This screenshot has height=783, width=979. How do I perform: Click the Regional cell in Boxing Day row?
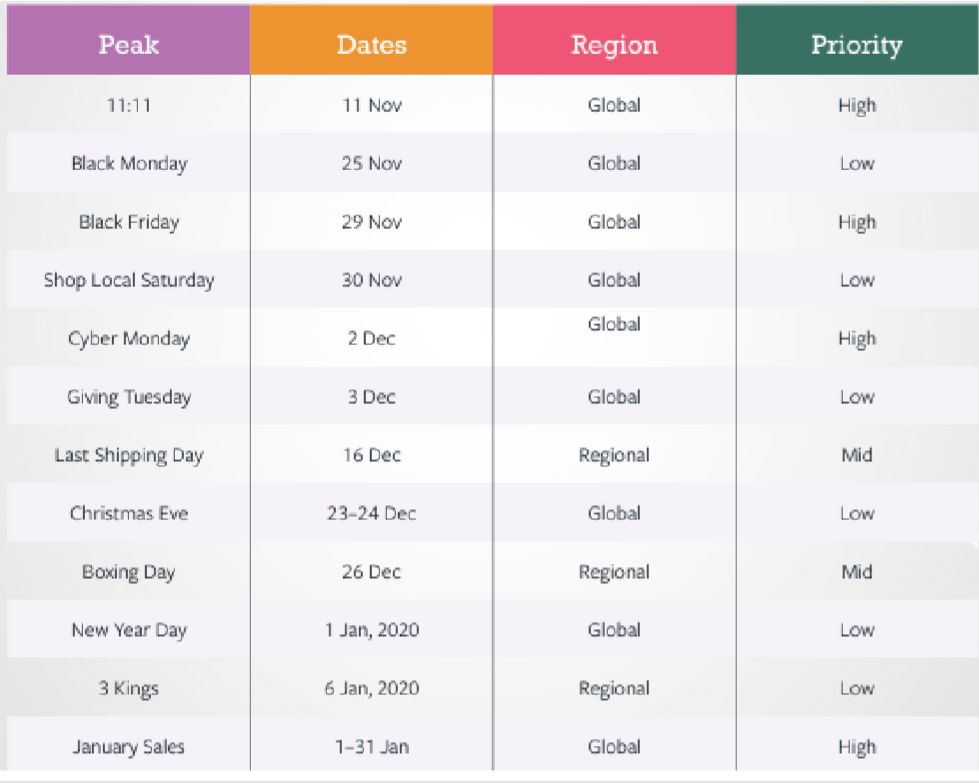(614, 573)
